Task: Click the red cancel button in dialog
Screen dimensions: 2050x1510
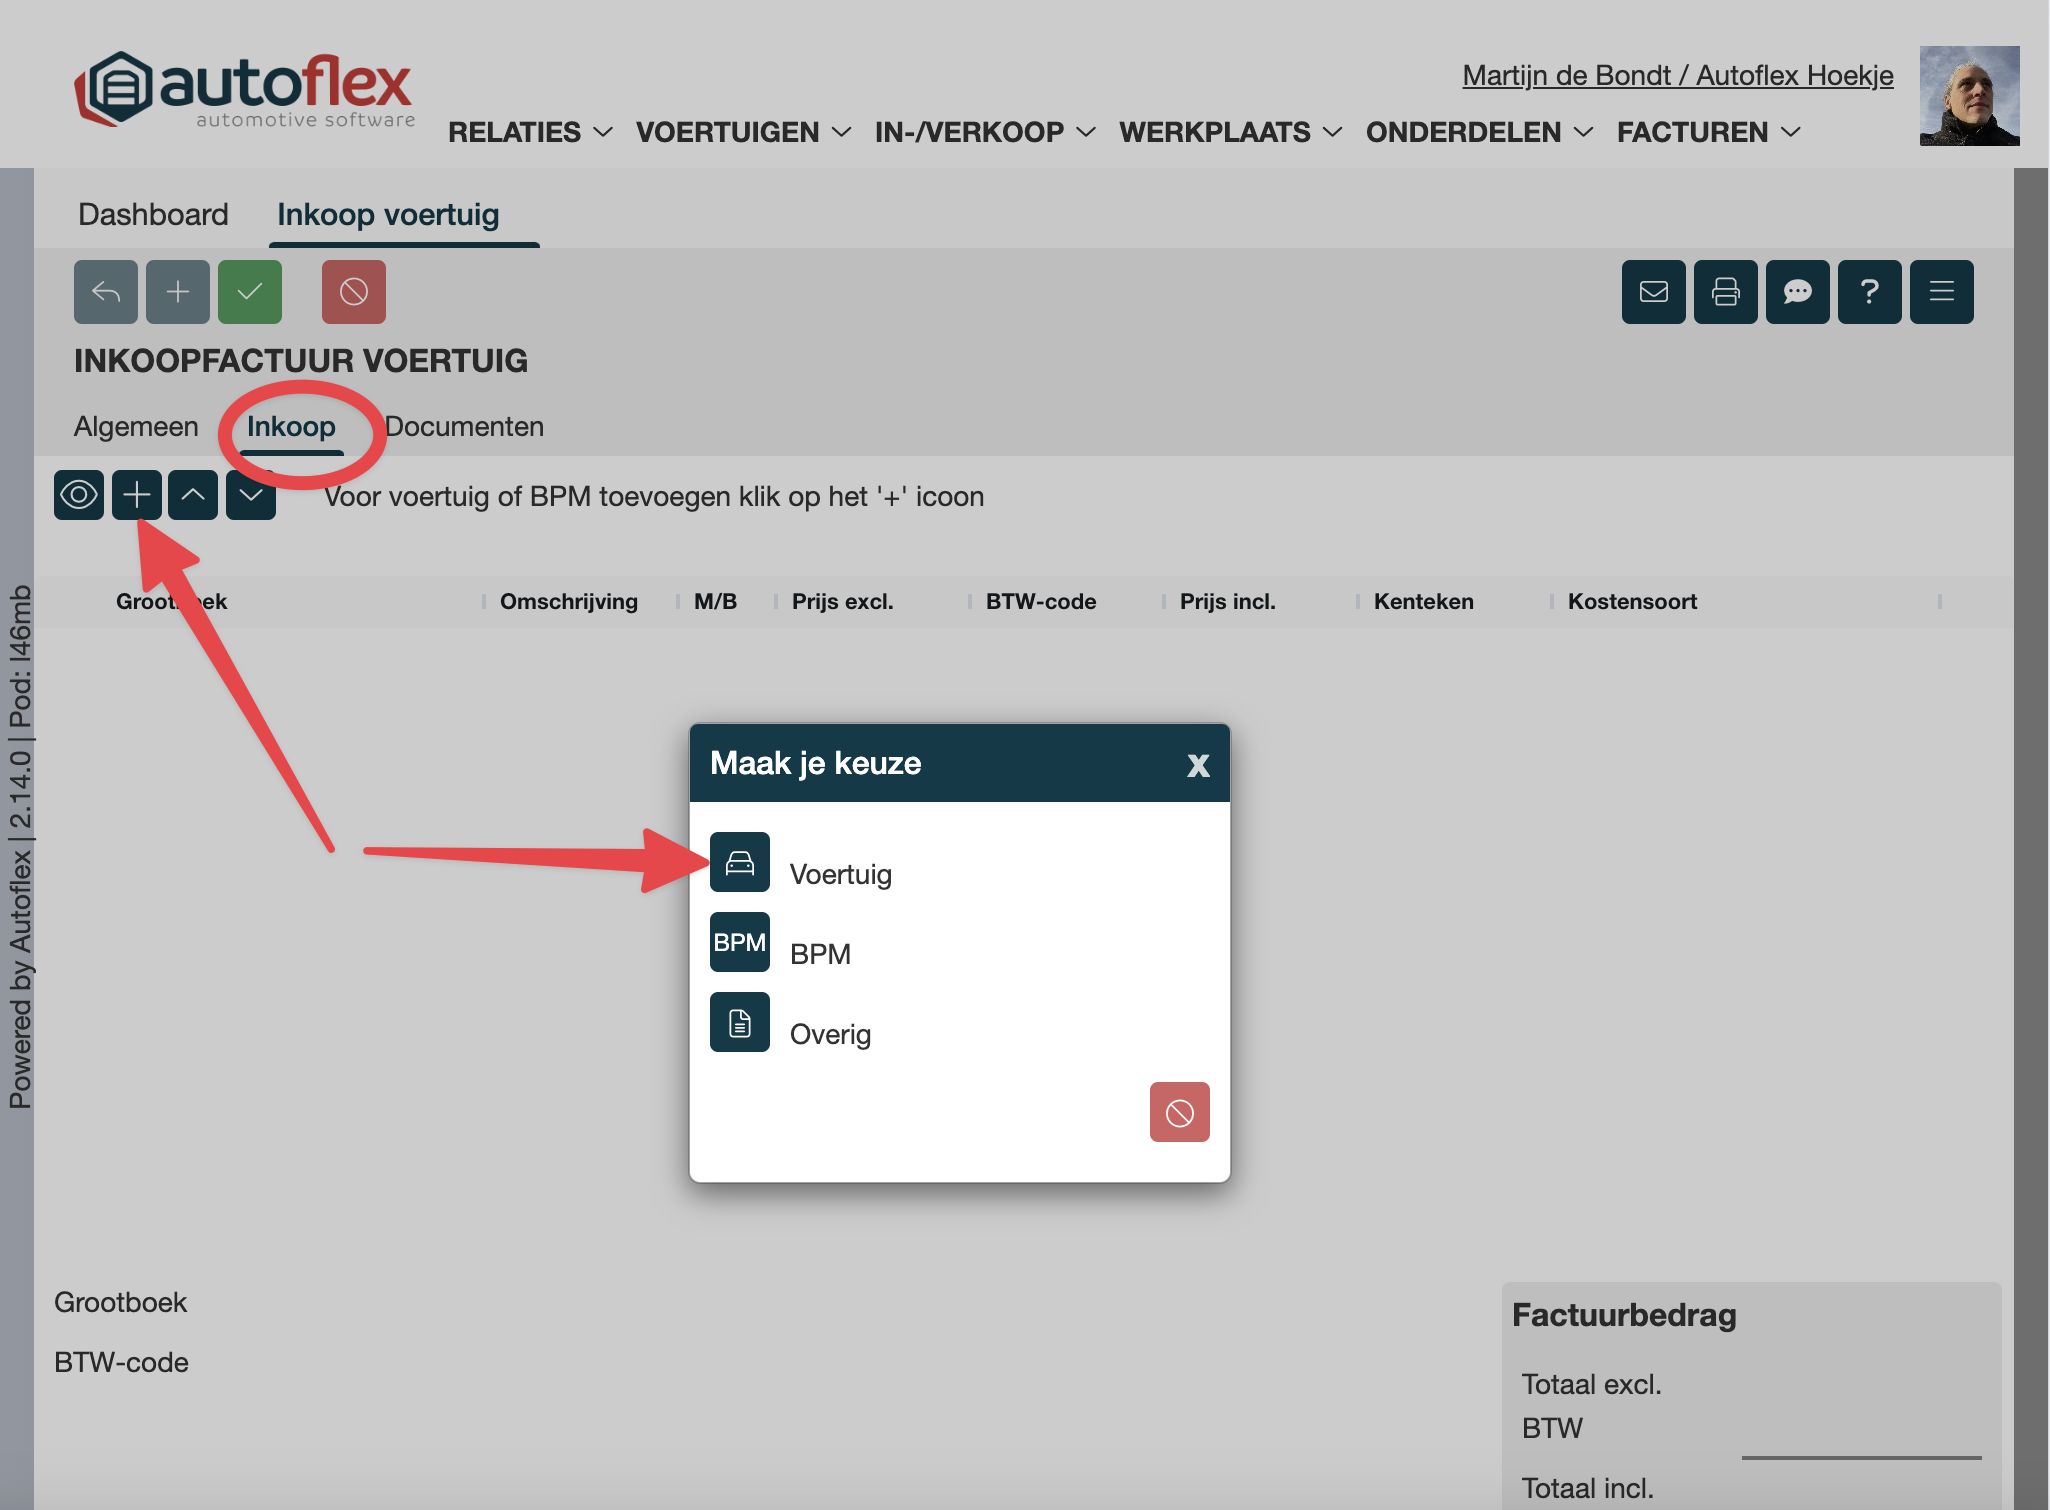Action: [x=1179, y=1112]
